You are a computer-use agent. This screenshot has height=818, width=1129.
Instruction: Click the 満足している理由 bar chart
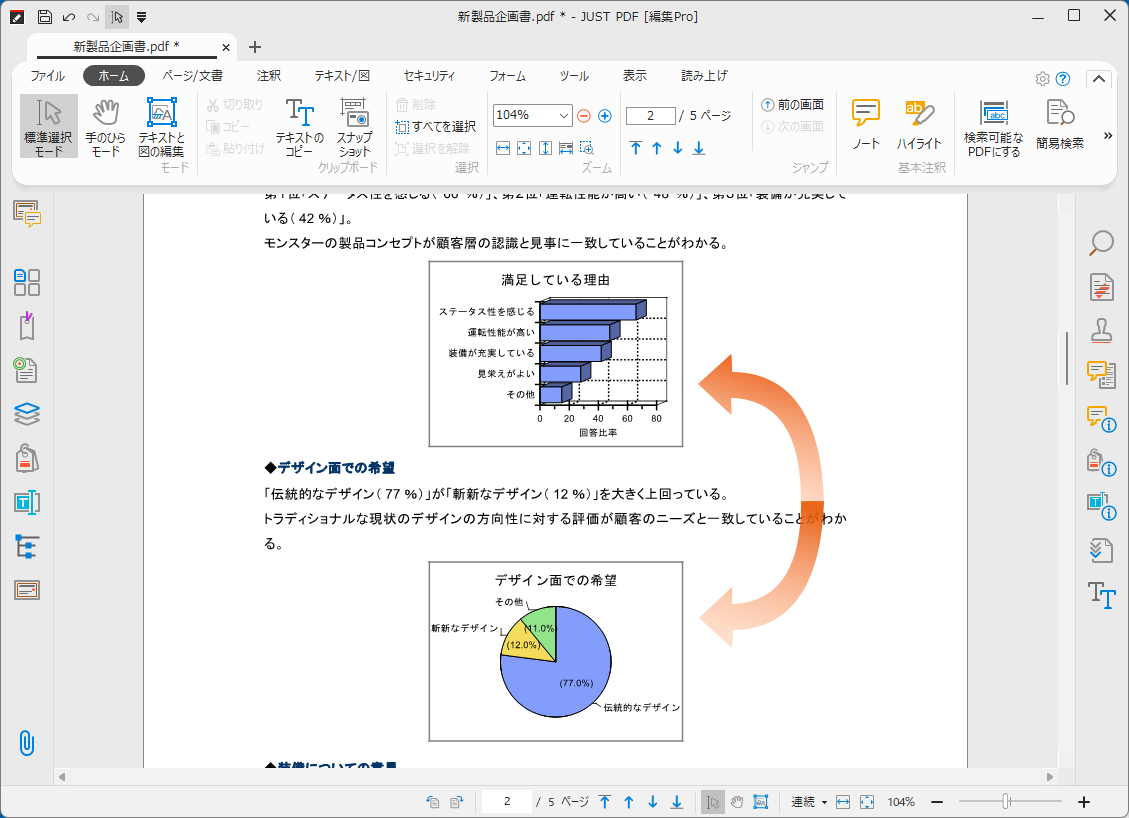point(556,354)
